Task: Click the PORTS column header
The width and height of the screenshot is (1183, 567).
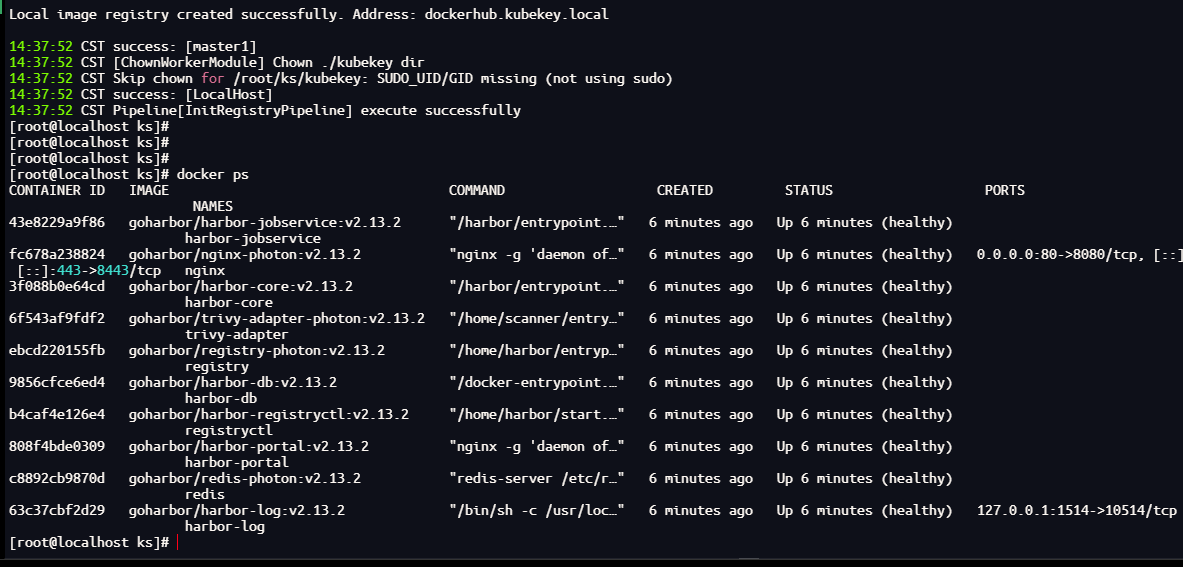Action: pyautogui.click(x=1004, y=190)
